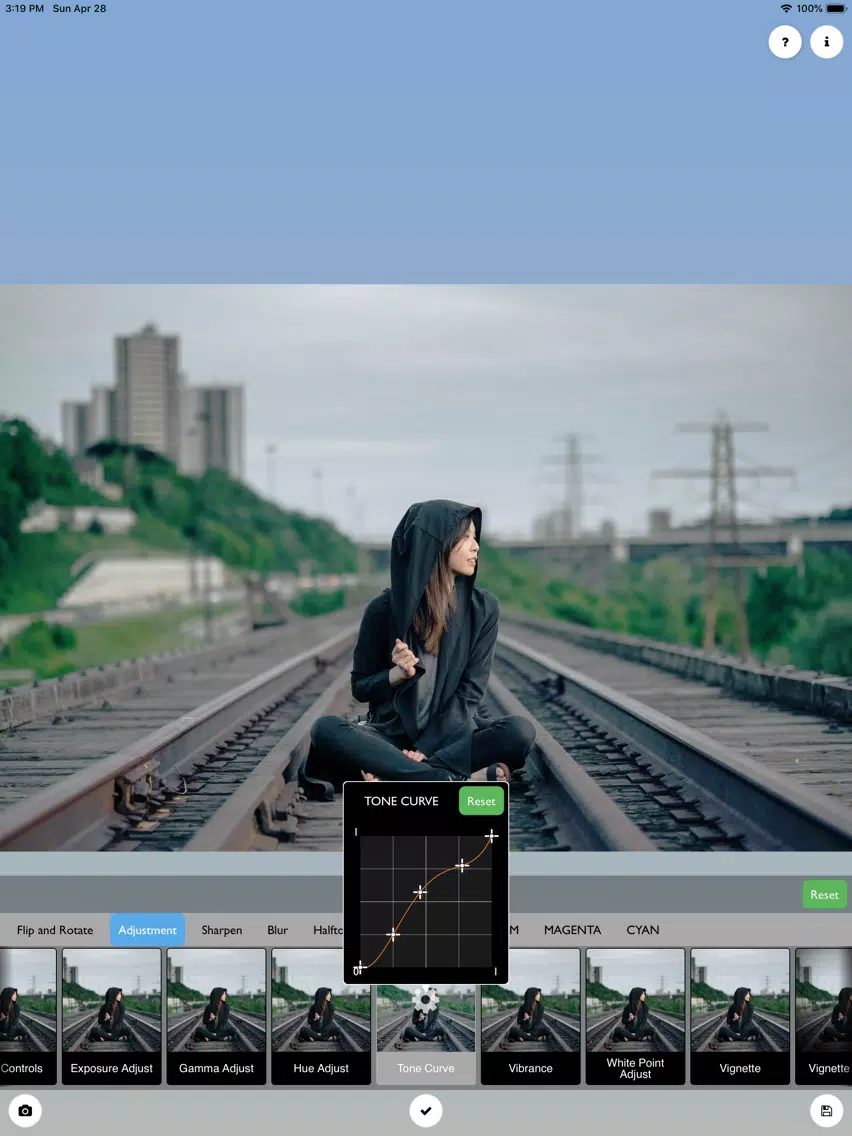Click the center tone curve control point
The image size is (852, 1136).
tap(419, 891)
